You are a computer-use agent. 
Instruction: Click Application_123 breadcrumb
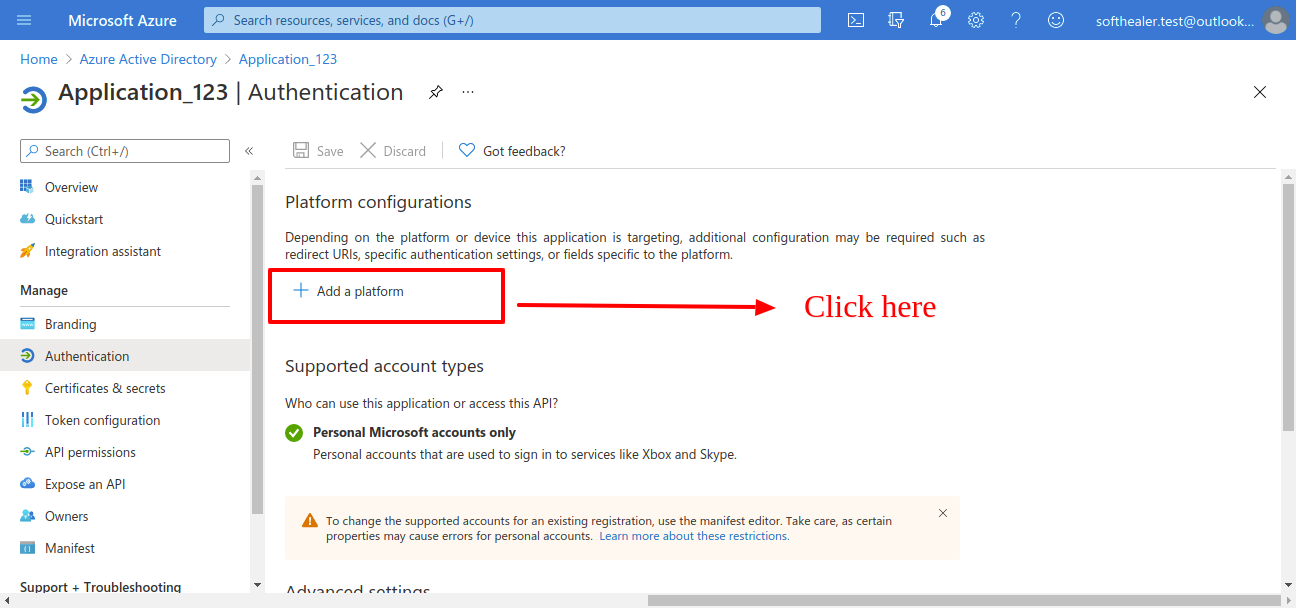click(x=288, y=59)
